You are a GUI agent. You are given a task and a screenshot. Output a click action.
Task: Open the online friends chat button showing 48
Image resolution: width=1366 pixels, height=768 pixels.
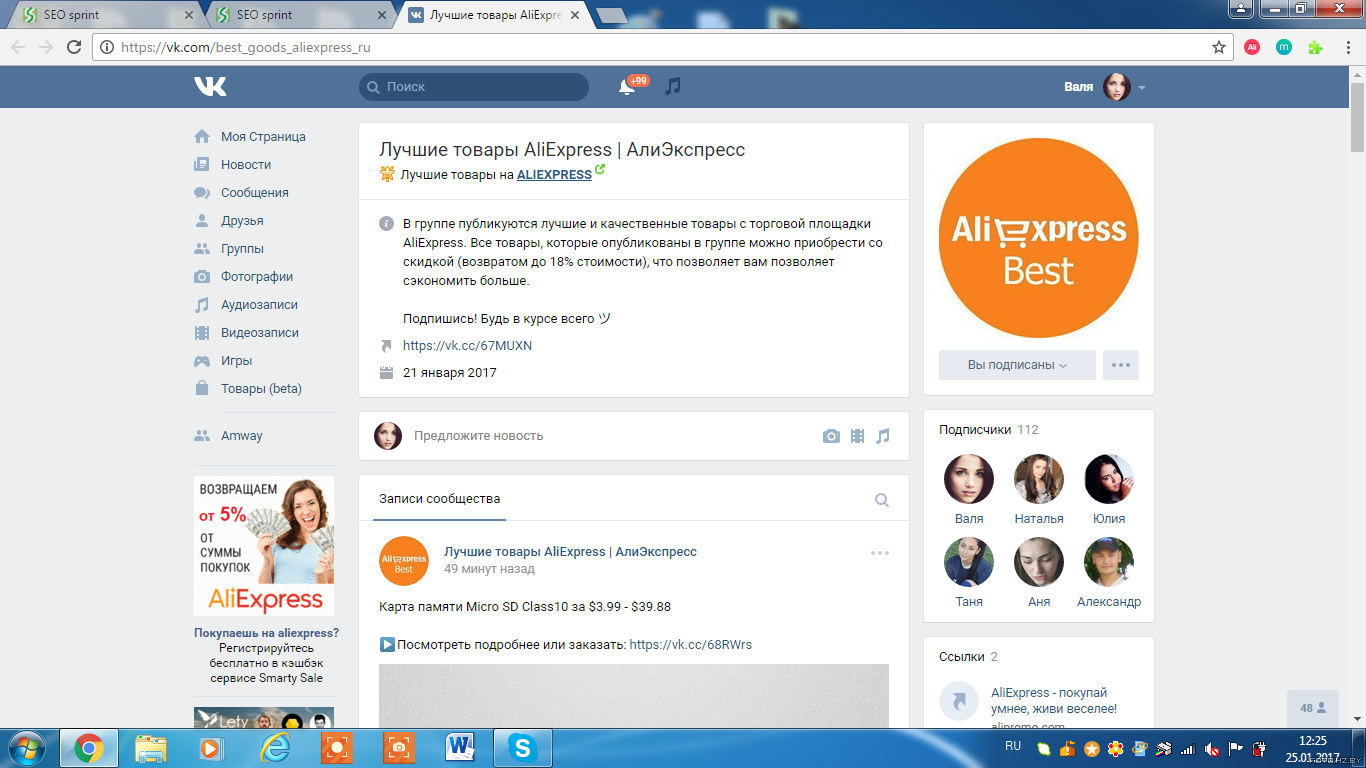coord(1313,708)
